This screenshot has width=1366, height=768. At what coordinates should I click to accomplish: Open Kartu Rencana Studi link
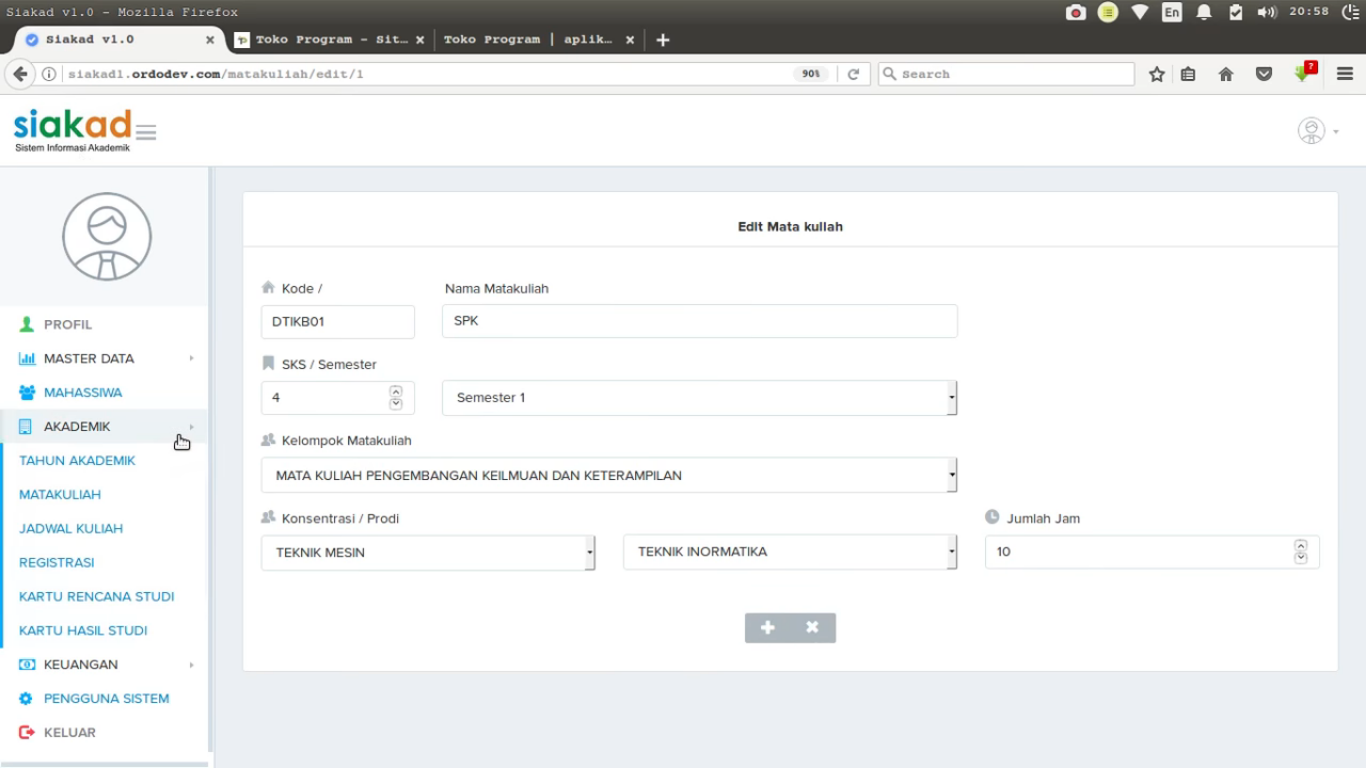pyautogui.click(x=96, y=596)
